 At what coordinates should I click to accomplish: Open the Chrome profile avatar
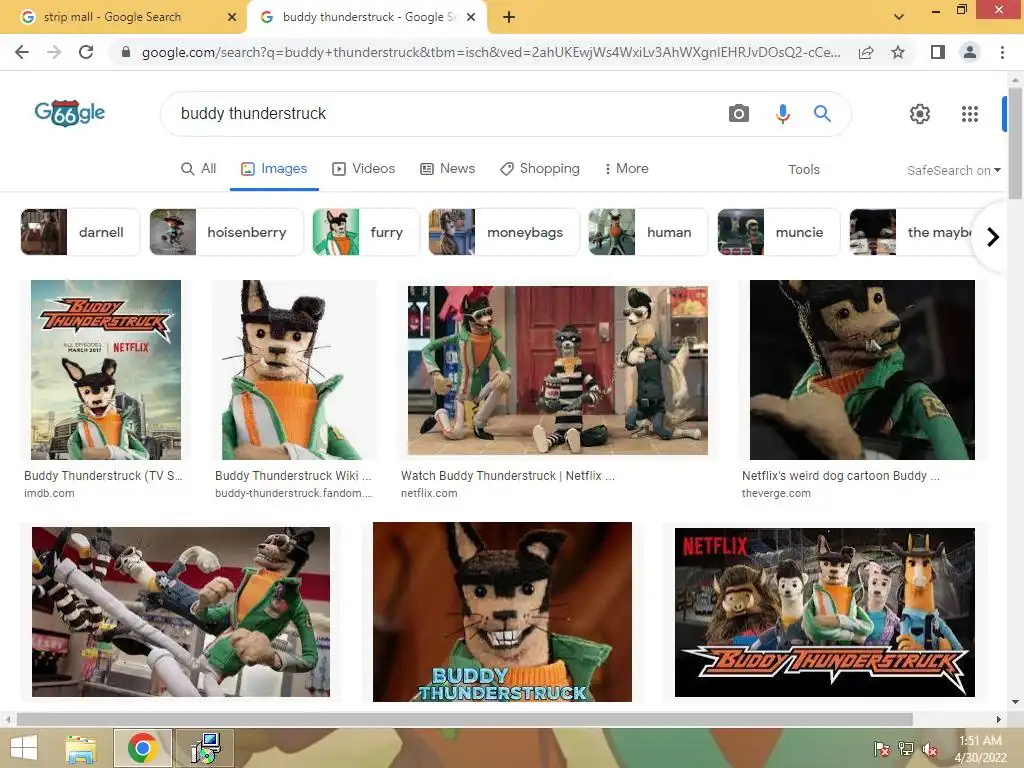pos(970,52)
